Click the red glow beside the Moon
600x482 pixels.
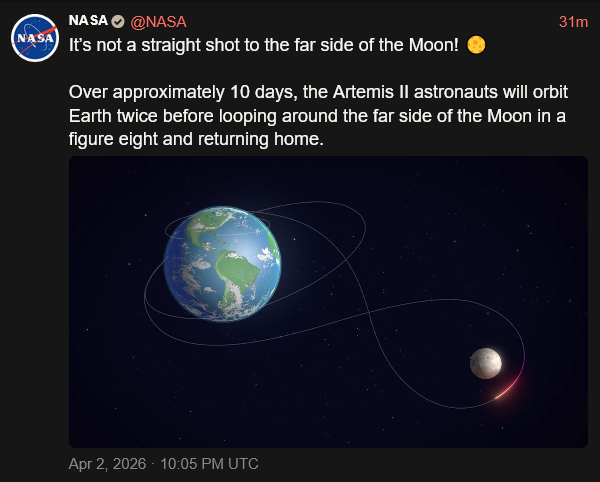(x=509, y=388)
